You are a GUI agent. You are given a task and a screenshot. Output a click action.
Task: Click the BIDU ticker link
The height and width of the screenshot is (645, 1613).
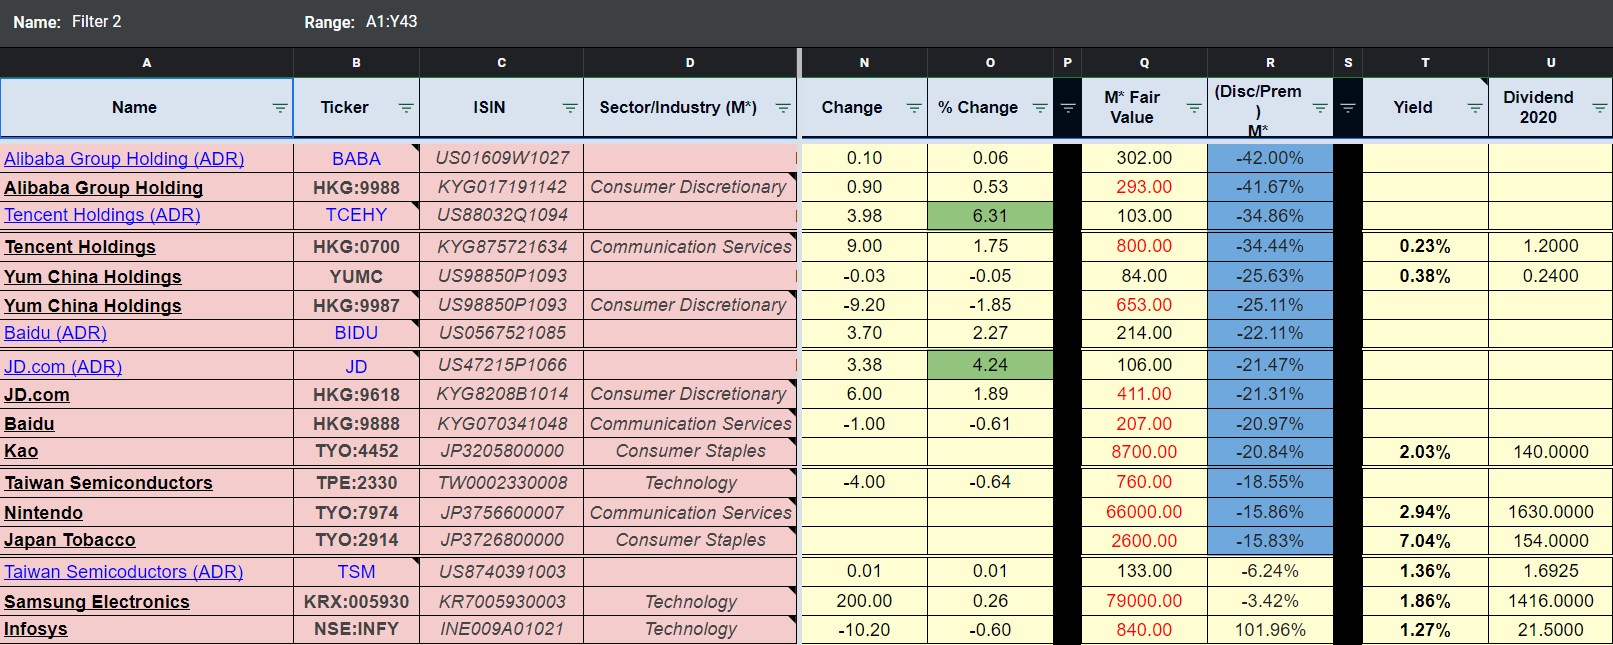(357, 333)
